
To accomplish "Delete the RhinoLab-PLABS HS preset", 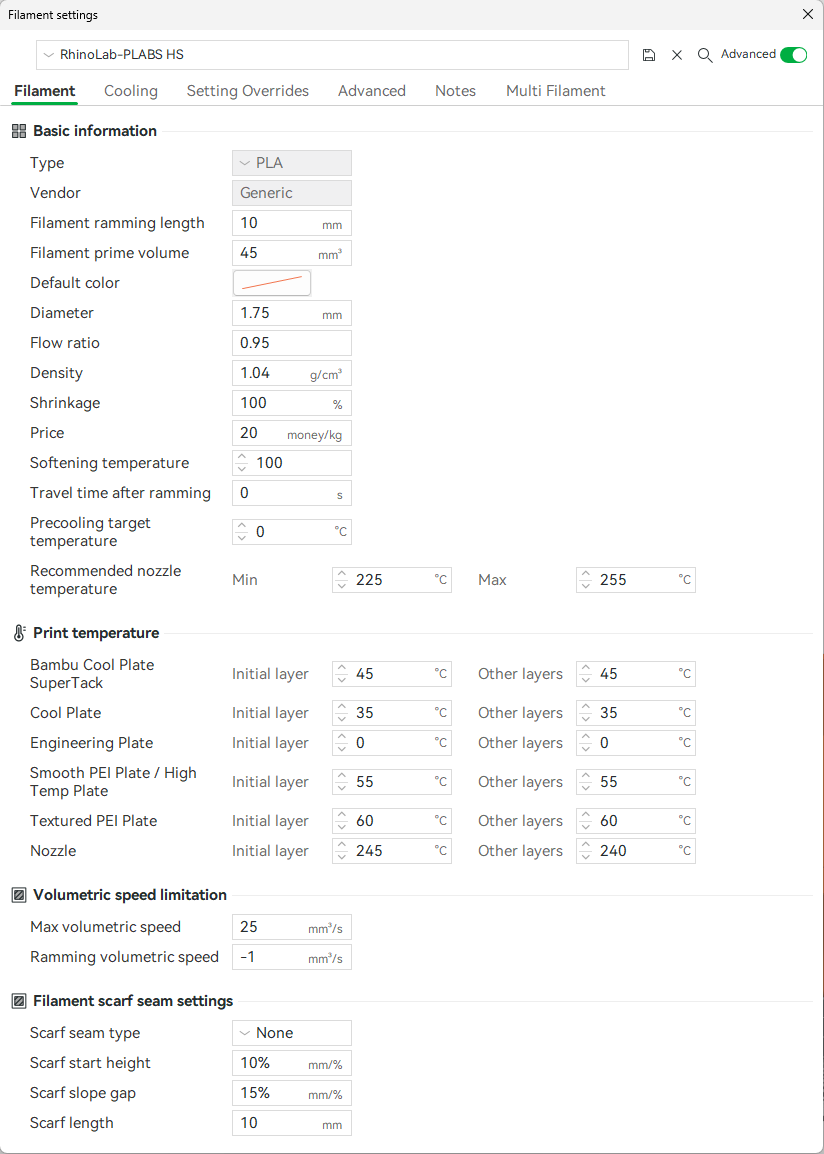I will [677, 55].
